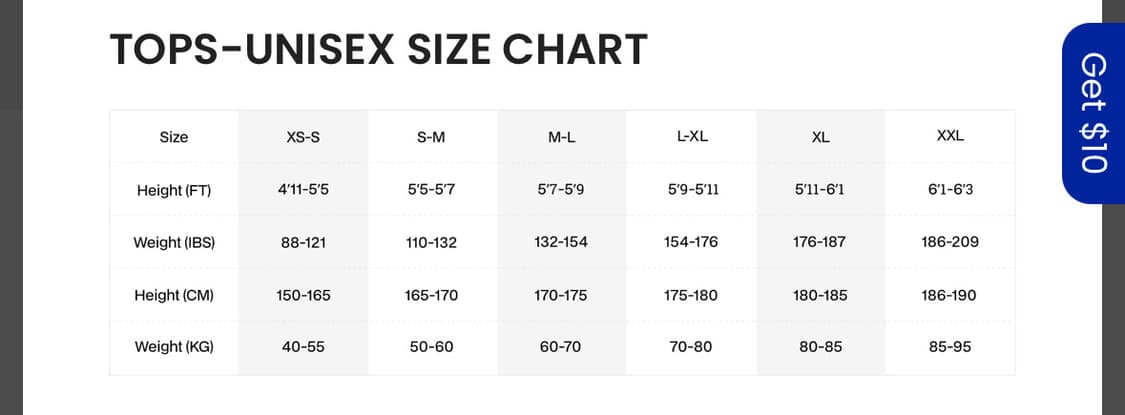Select the 186-209 weight cell
This screenshot has width=1125, height=415.
(x=950, y=242)
